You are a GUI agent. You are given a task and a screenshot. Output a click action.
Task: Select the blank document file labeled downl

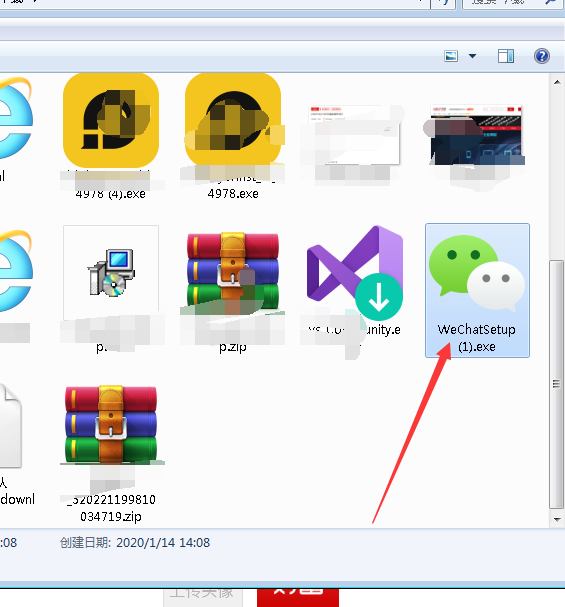11,426
